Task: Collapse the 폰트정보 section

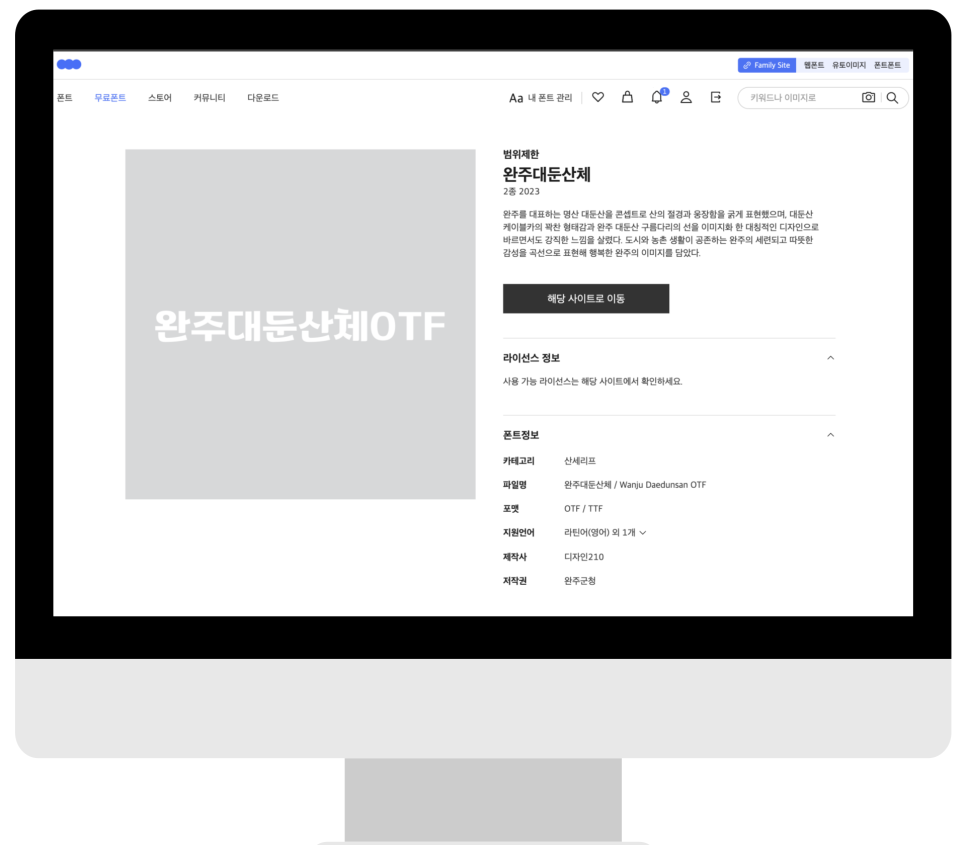Action: [x=830, y=435]
